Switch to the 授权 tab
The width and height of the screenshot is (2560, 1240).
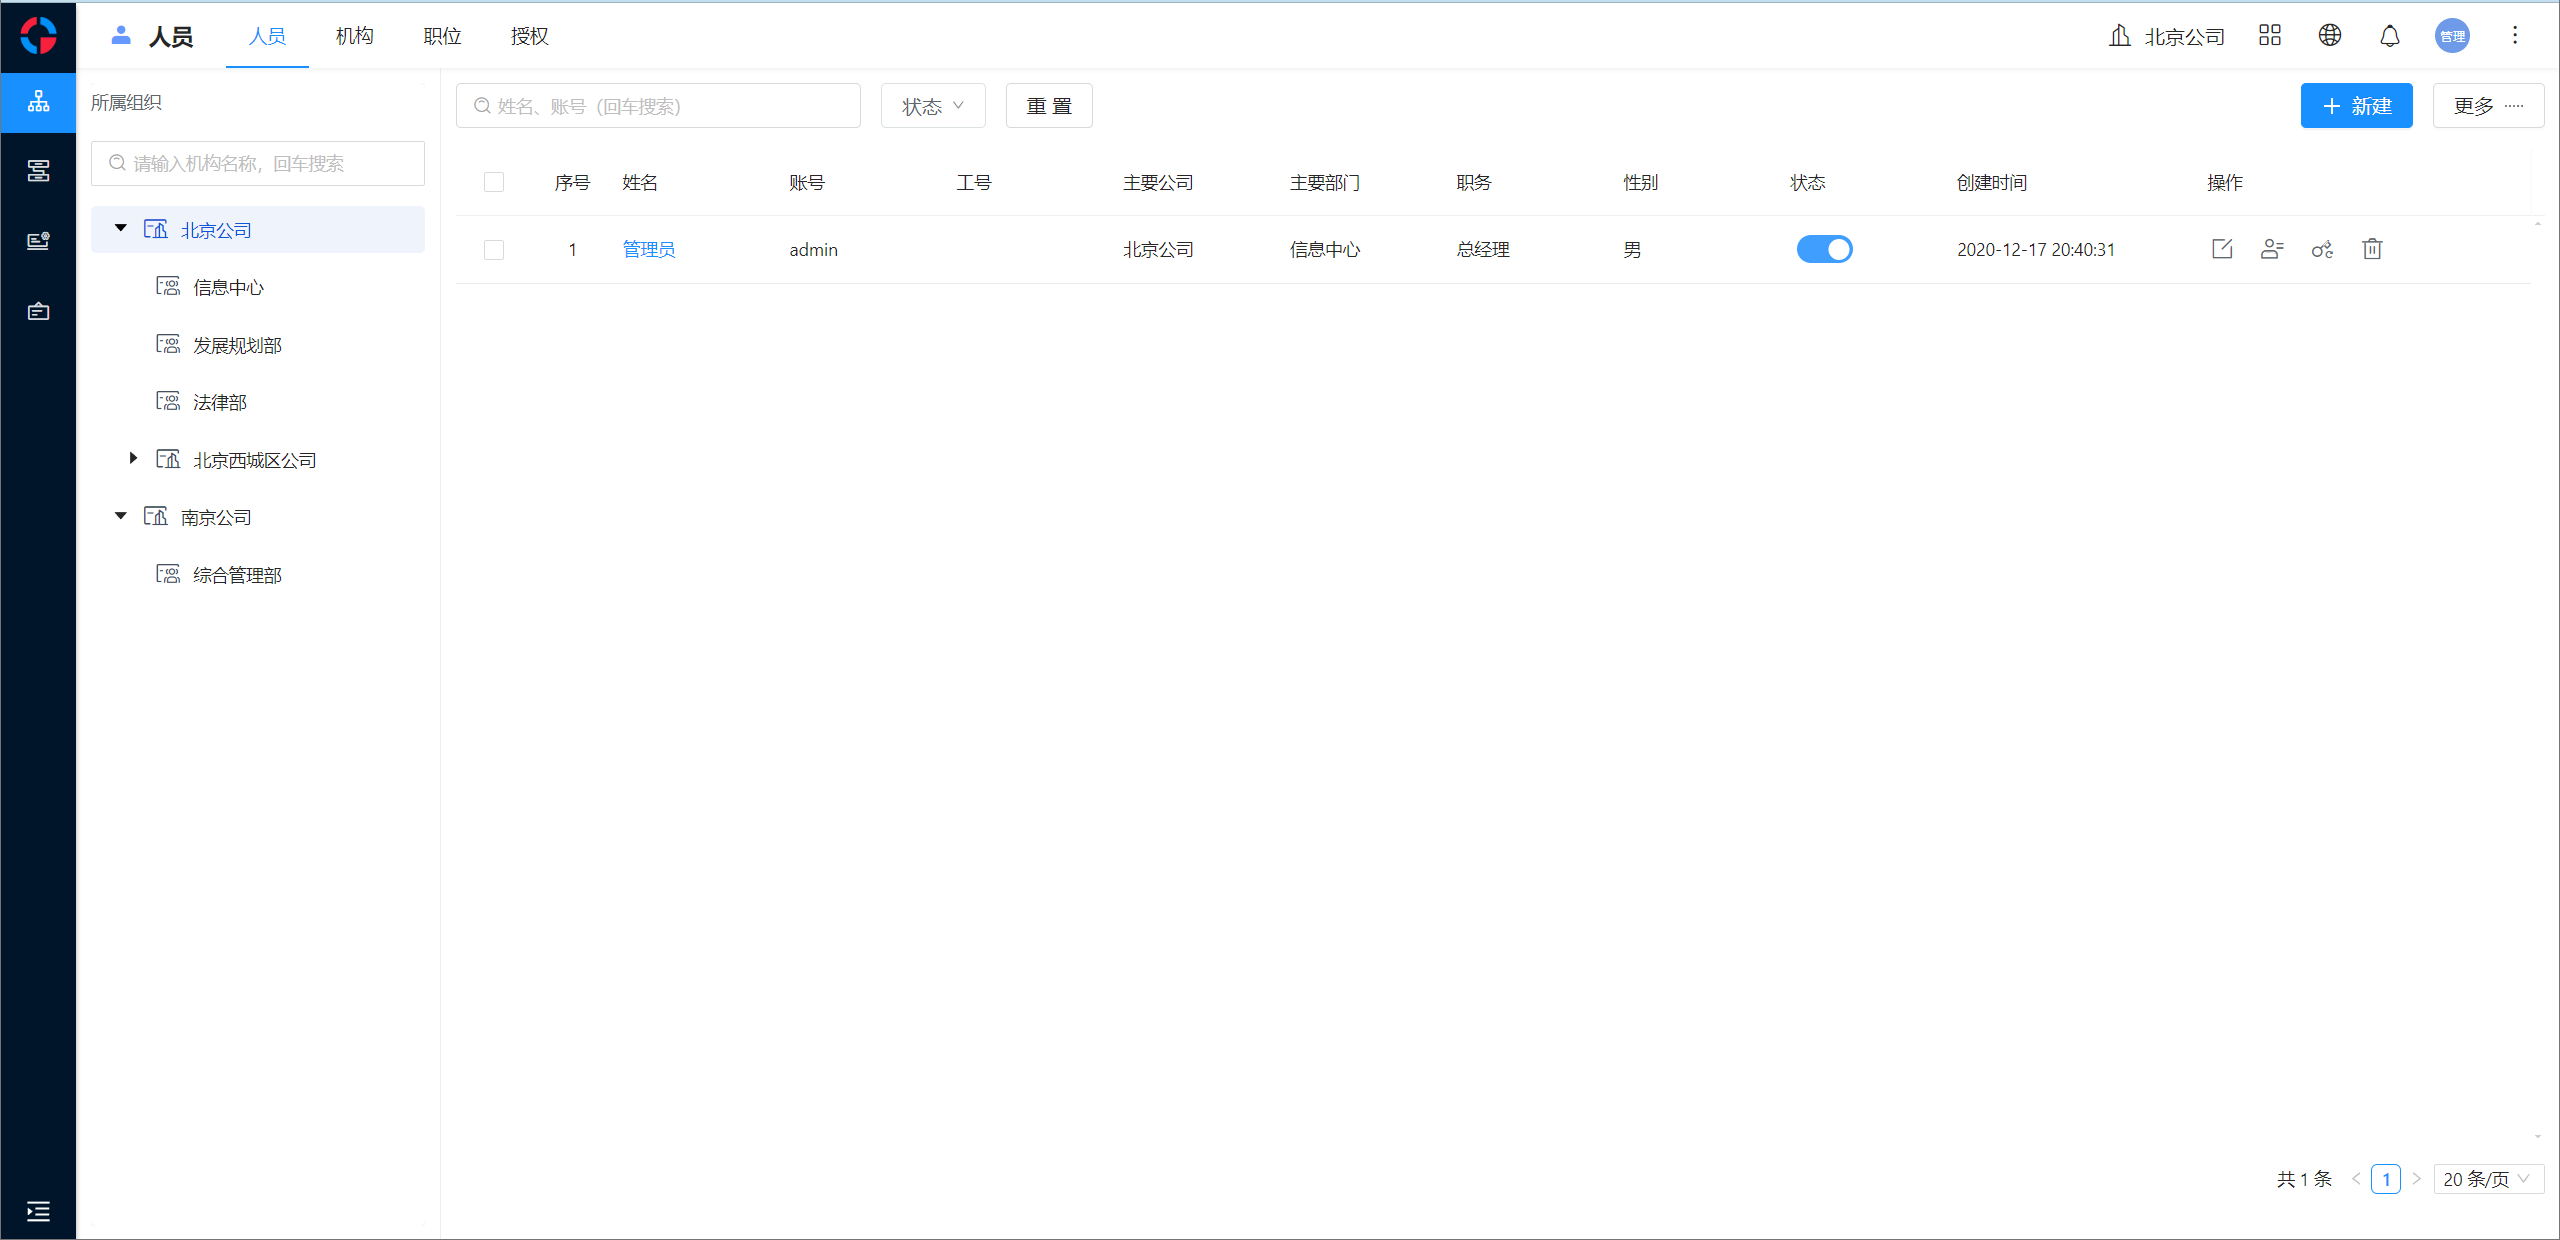pos(529,36)
